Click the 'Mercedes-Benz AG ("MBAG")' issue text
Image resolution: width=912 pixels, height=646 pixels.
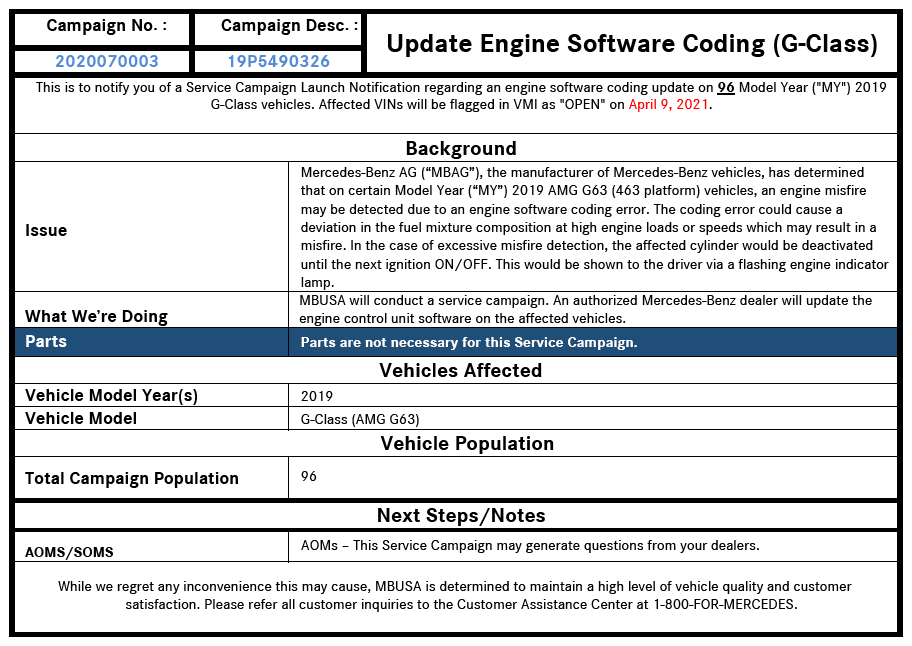[594, 227]
